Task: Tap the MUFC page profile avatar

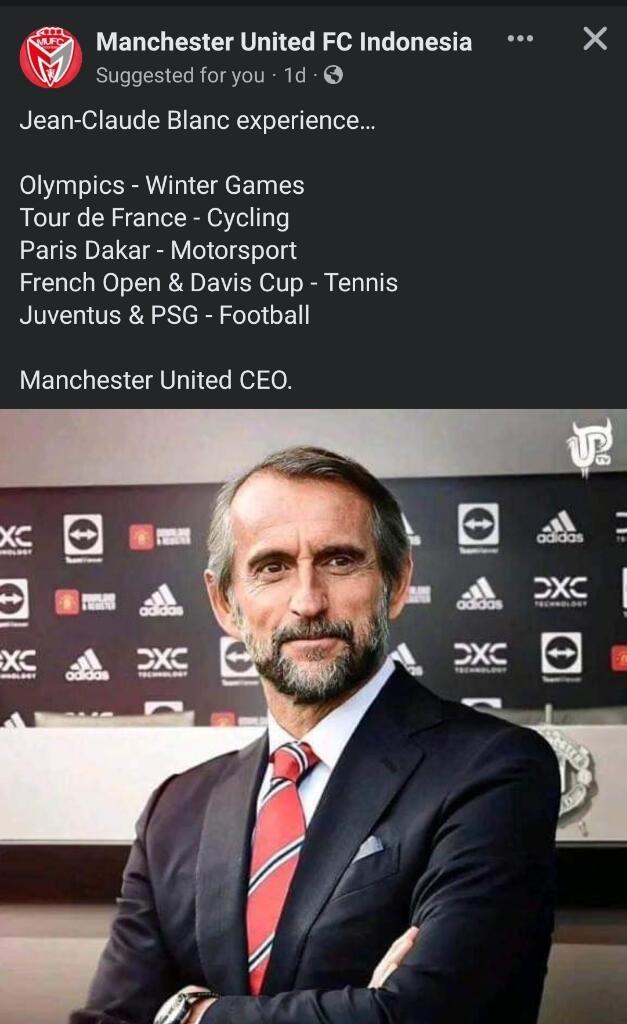Action: pyautogui.click(x=51, y=57)
